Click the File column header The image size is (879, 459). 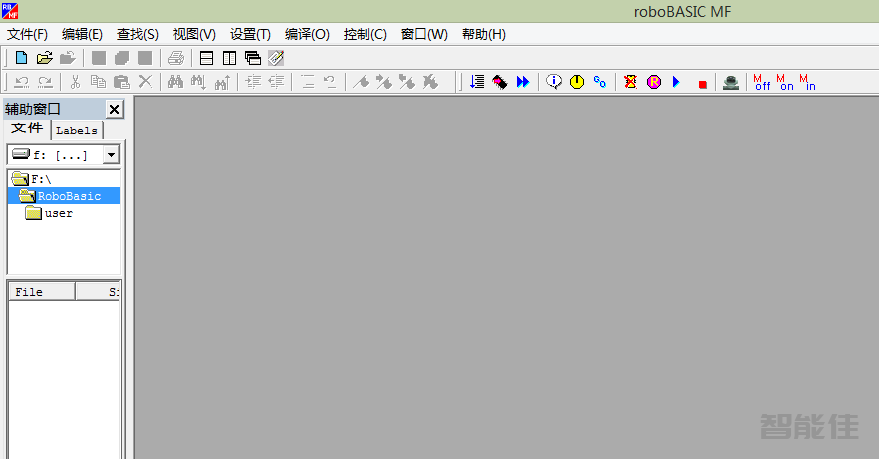click(x=40, y=292)
